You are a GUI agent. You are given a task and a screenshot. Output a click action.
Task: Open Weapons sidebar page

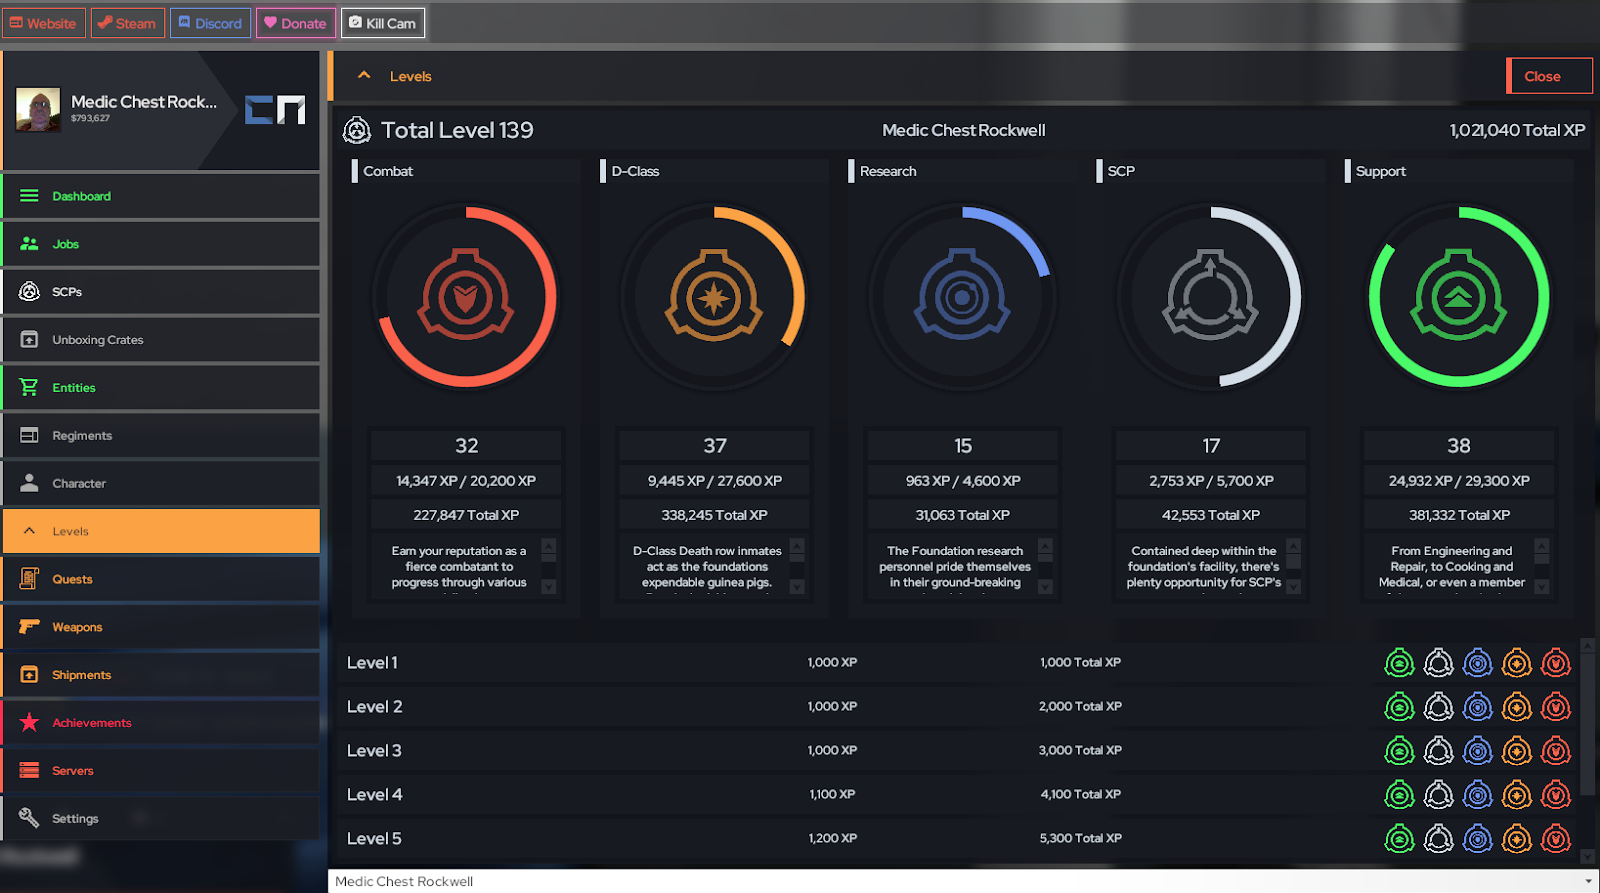[161, 627]
